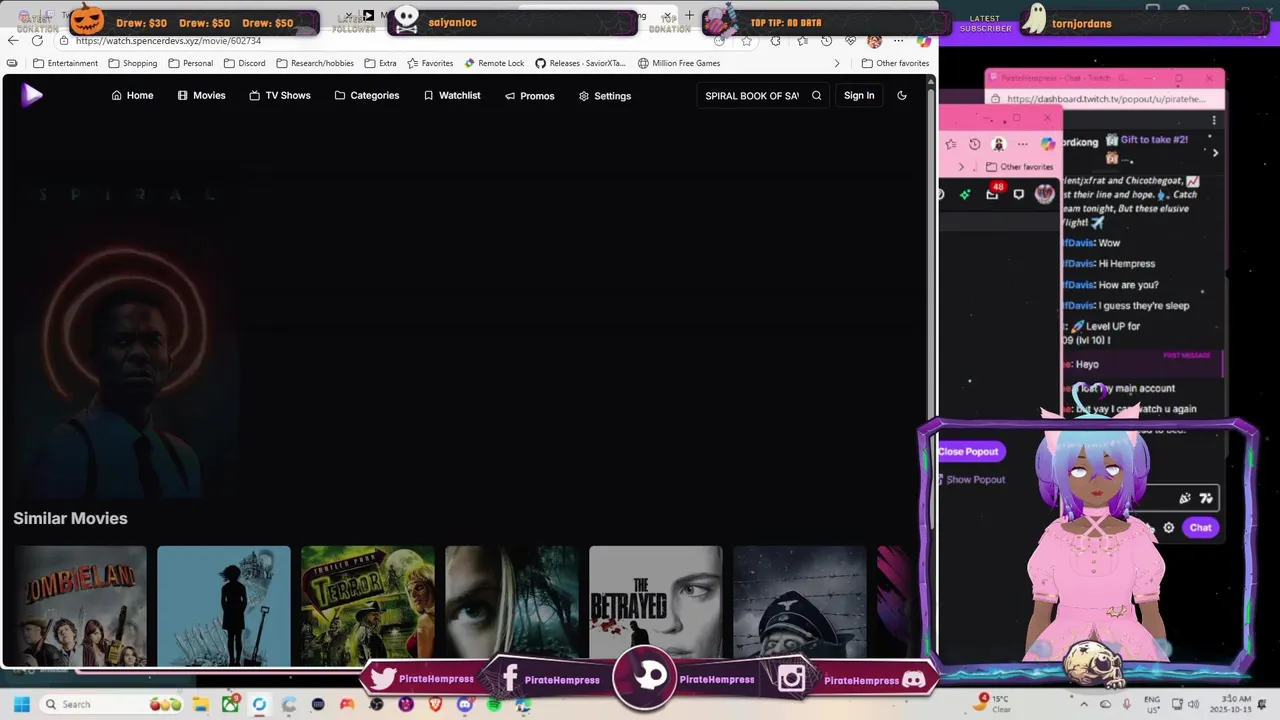Click the star favorite-this-page icon

746,41
